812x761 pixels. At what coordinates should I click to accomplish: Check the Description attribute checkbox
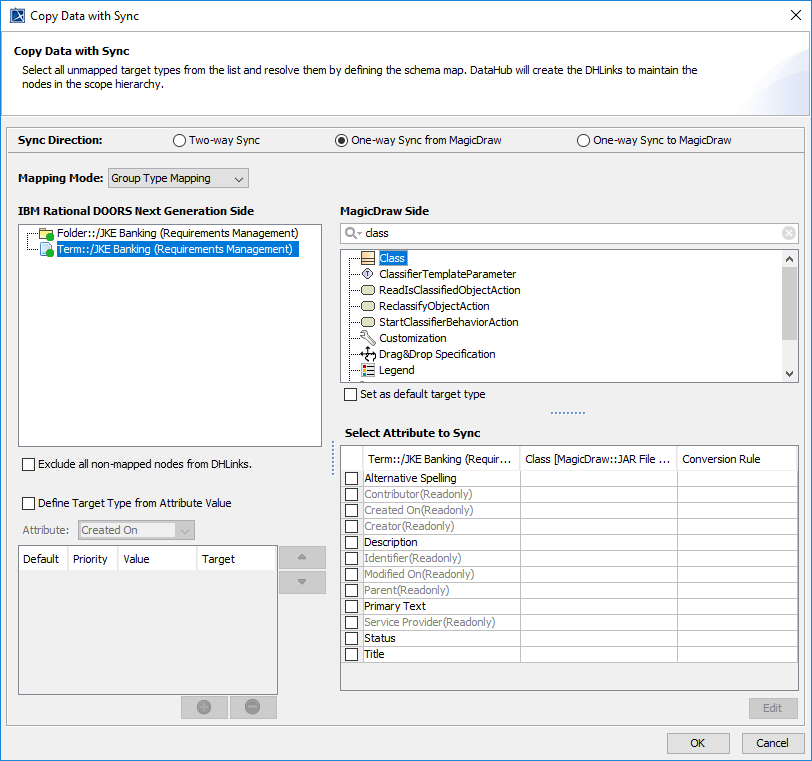(x=351, y=543)
